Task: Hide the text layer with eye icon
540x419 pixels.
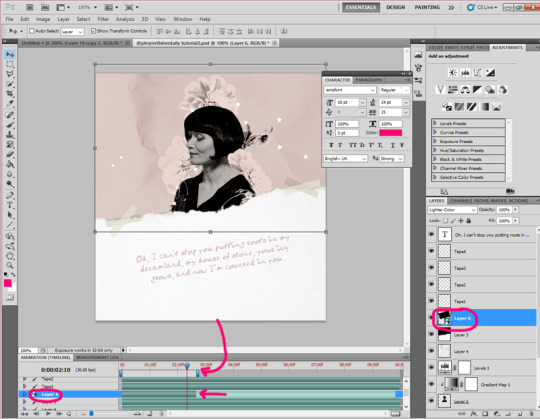Action: click(x=432, y=234)
